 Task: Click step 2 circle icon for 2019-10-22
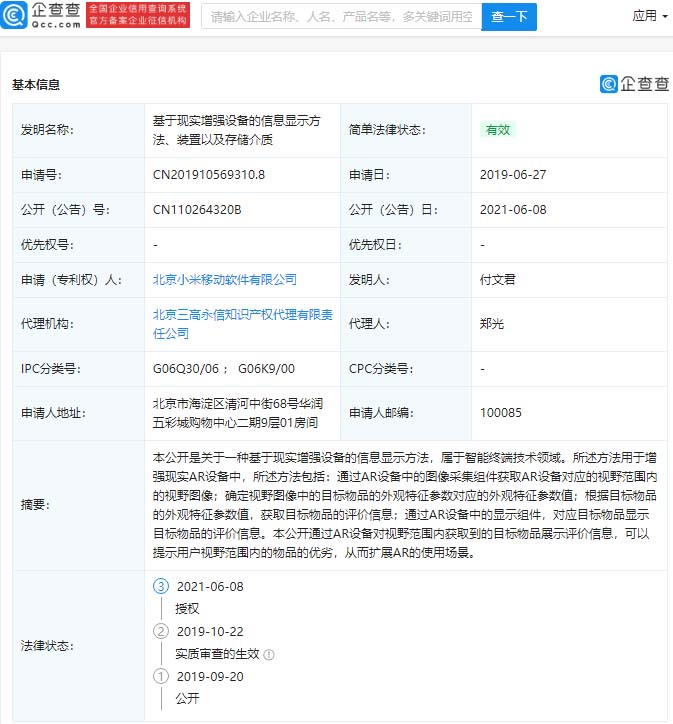[x=161, y=632]
